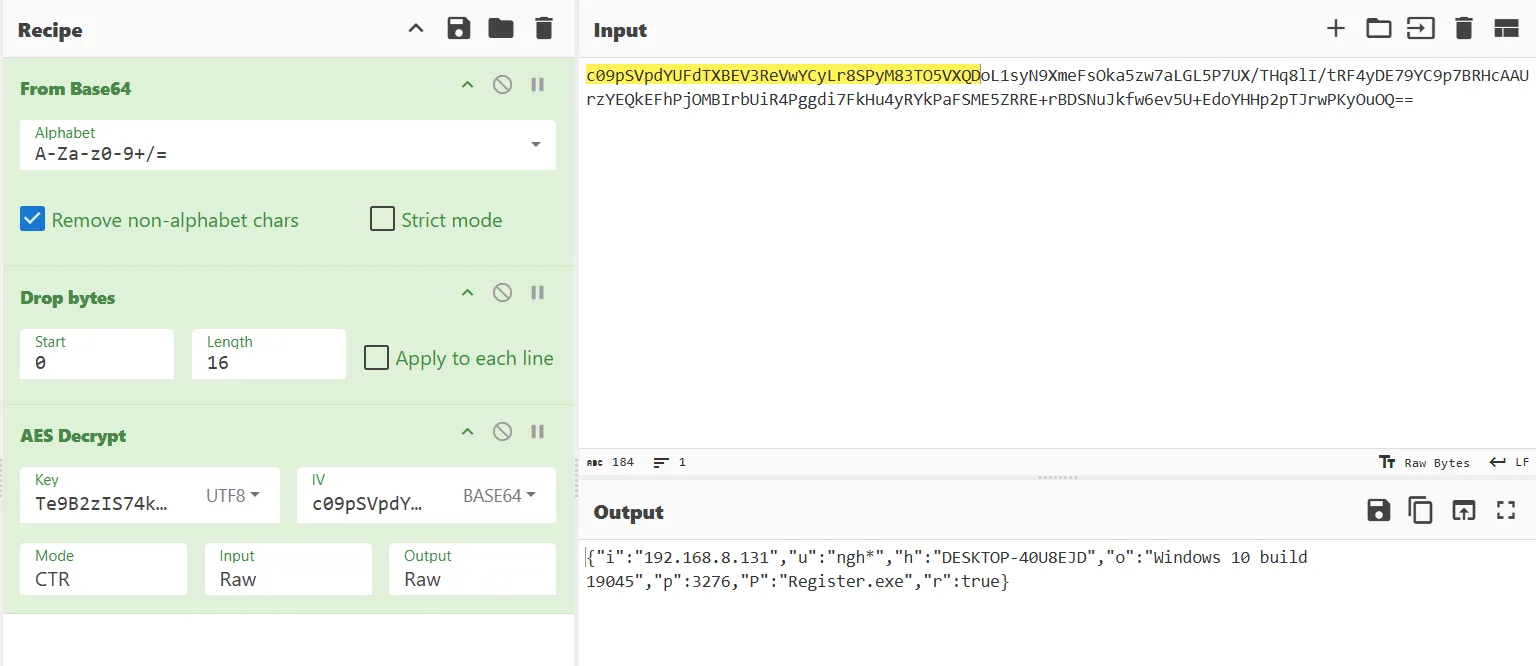Disable the AES Decrypt operation
Image resolution: width=1536 pixels, height=666 pixels.
502,432
